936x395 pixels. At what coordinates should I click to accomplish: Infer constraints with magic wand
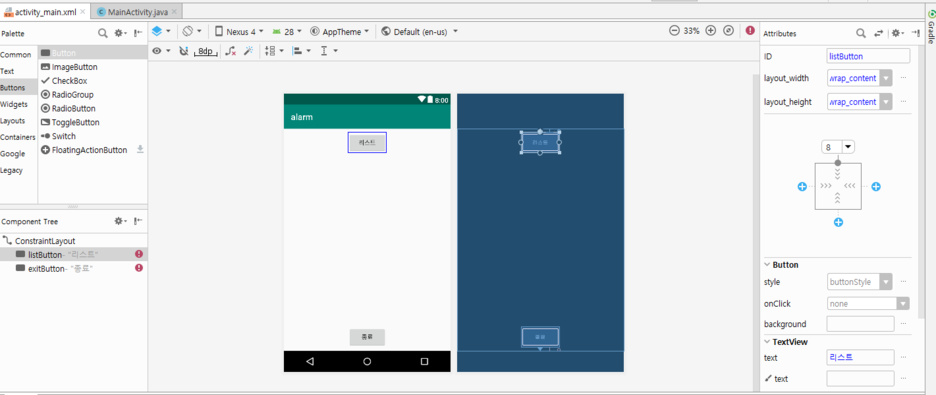[248, 51]
